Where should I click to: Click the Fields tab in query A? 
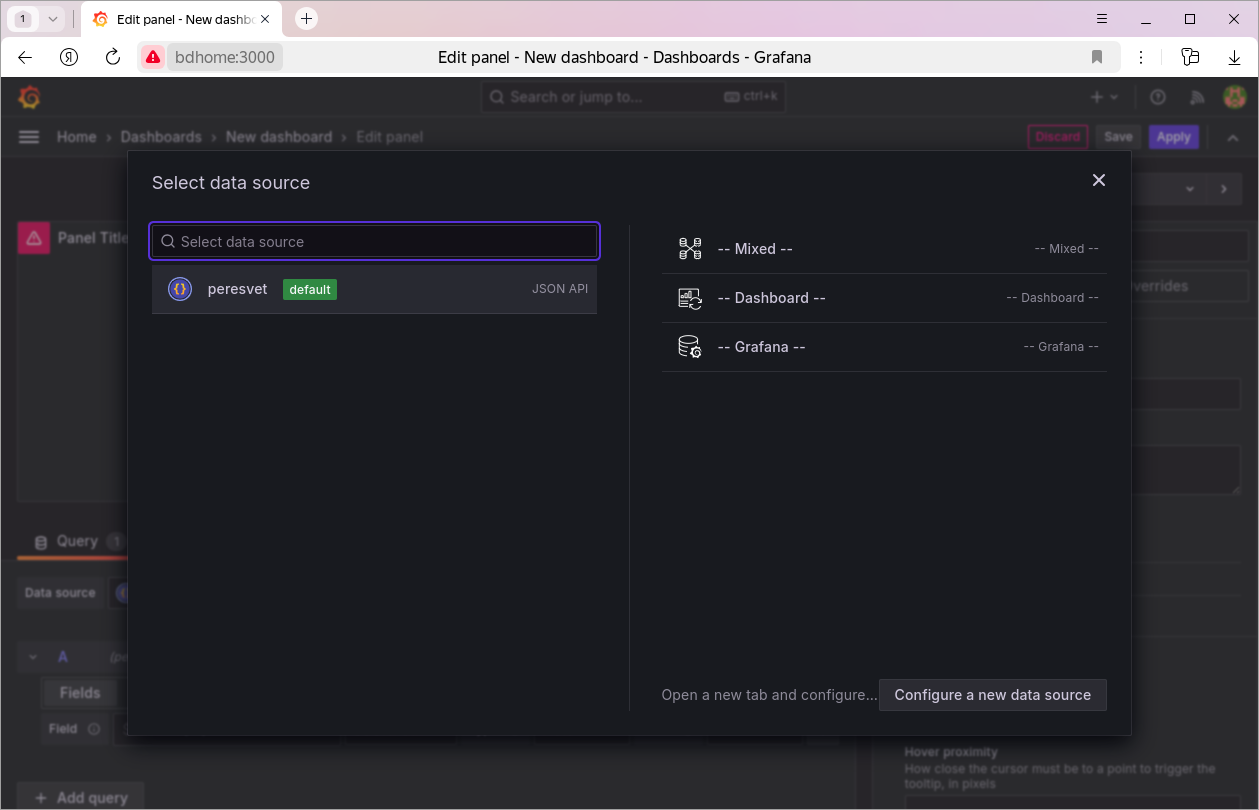click(x=80, y=693)
